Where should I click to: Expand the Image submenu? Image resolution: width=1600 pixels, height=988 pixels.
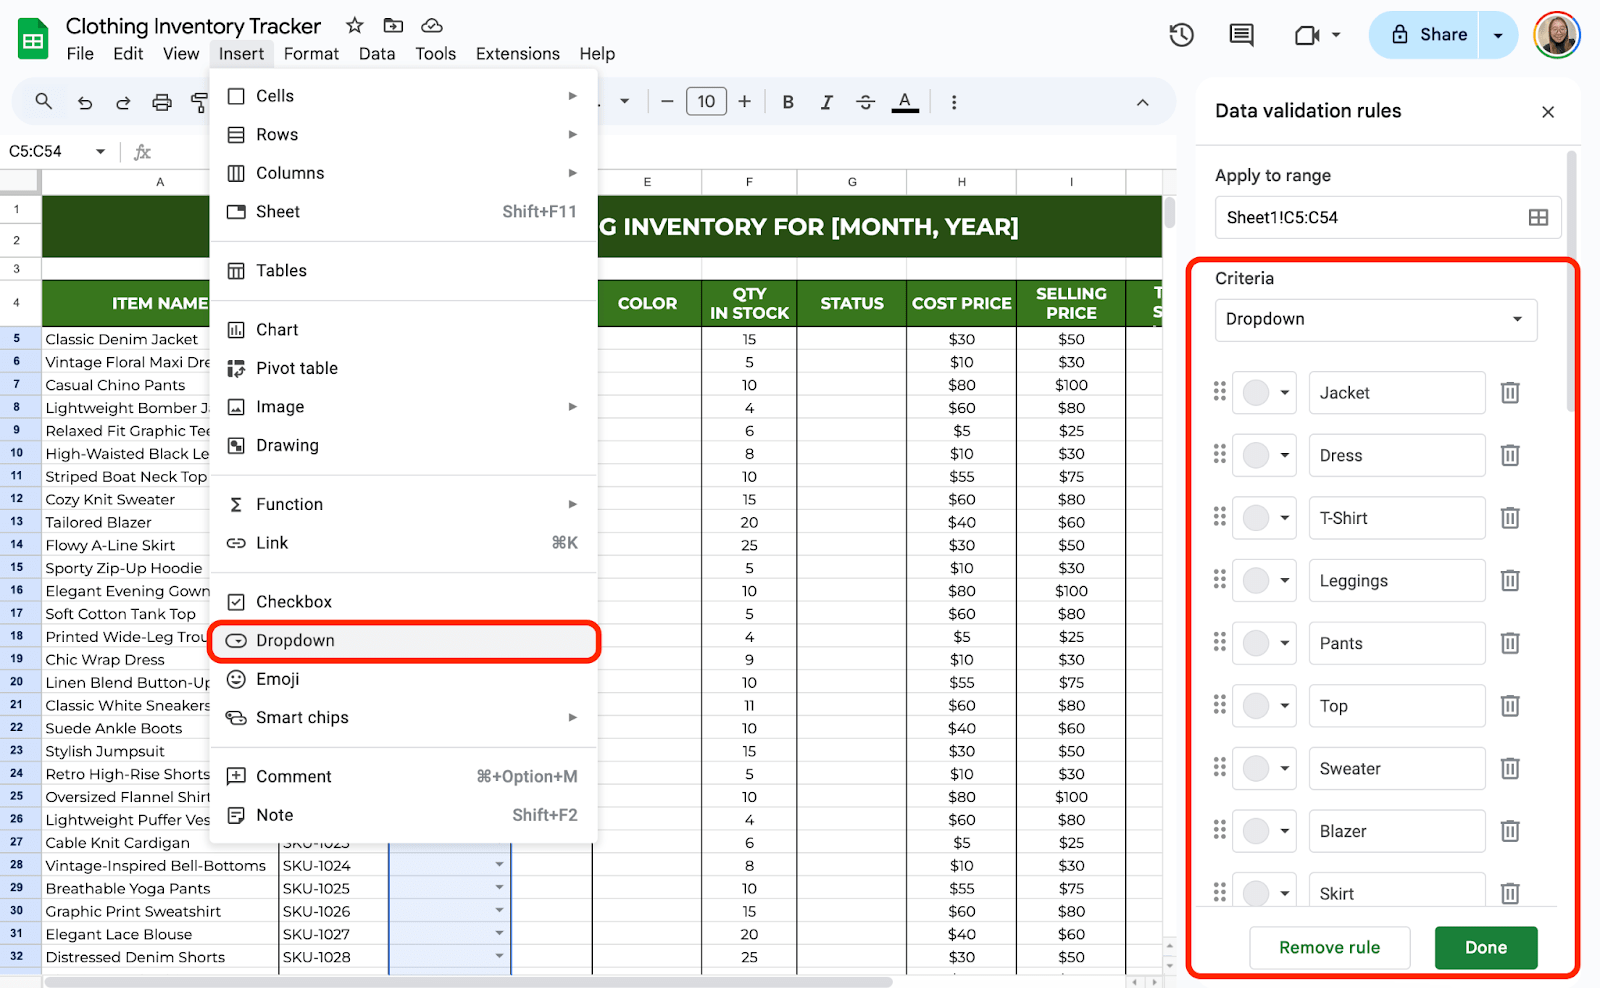pyautogui.click(x=279, y=406)
